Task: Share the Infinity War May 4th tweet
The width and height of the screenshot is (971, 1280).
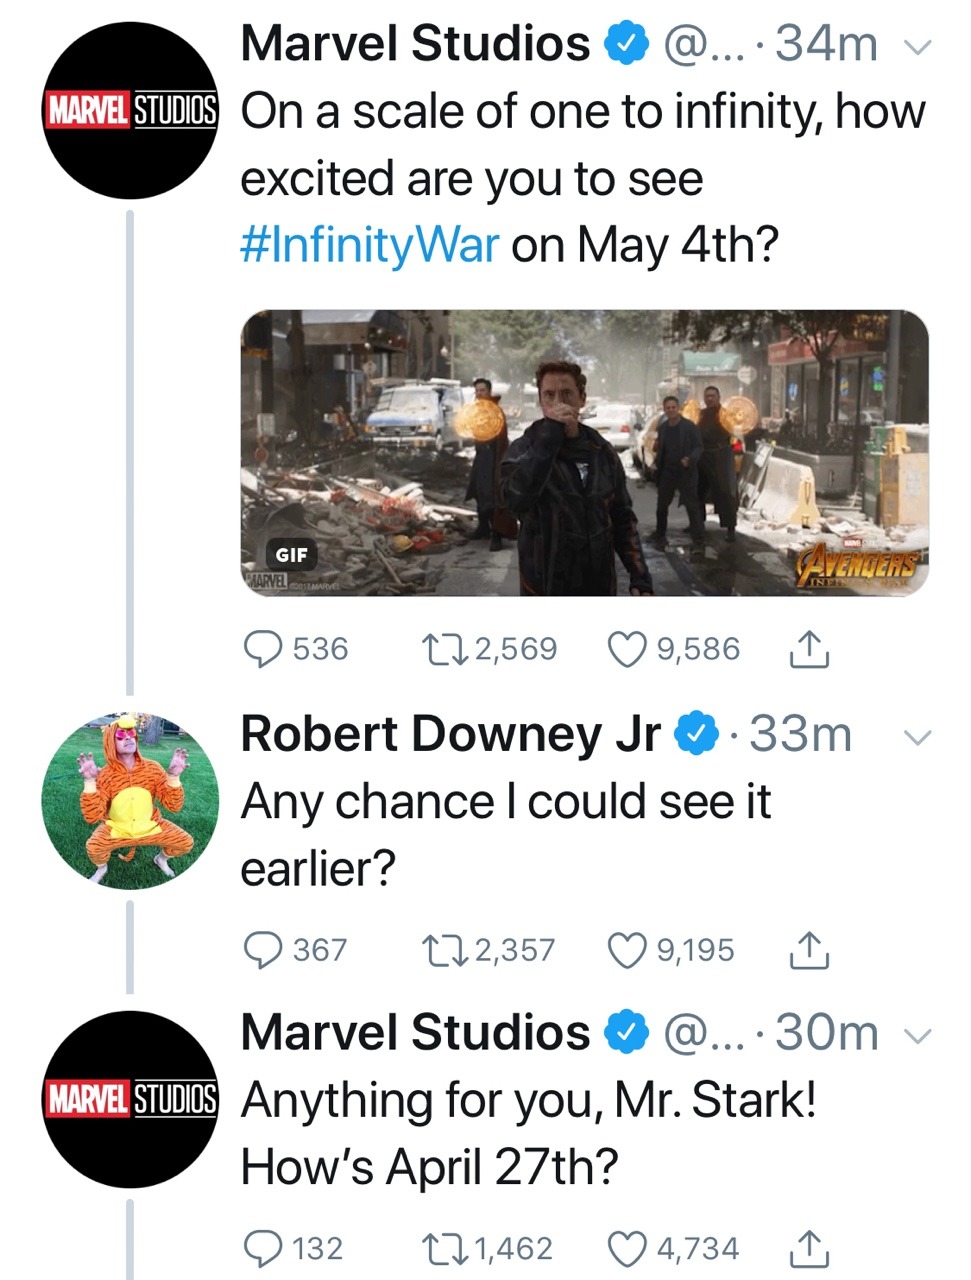Action: [808, 650]
